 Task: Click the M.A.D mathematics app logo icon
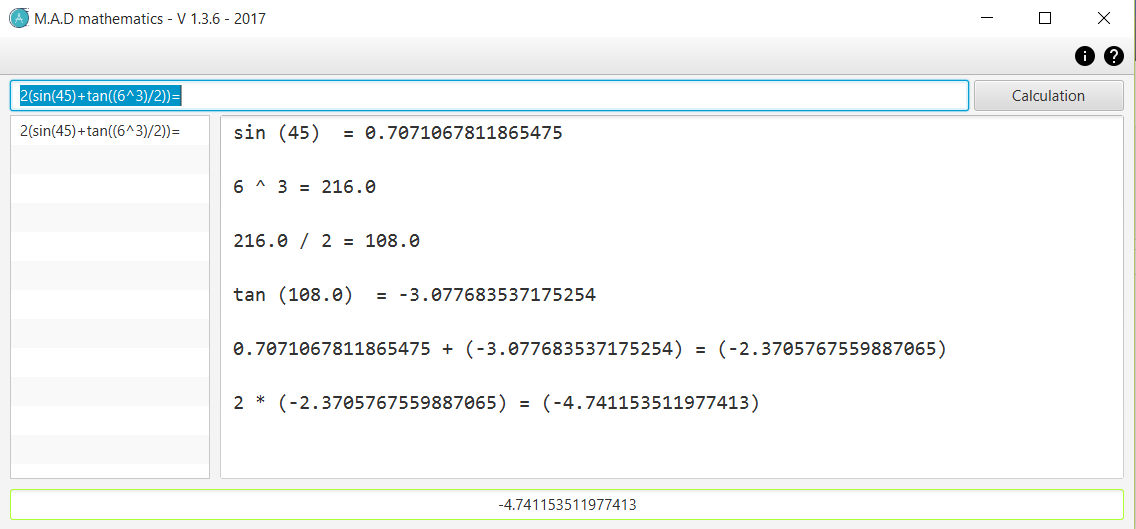pos(19,18)
